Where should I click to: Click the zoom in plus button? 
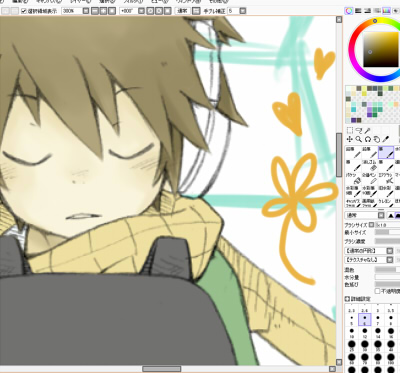(104, 11)
